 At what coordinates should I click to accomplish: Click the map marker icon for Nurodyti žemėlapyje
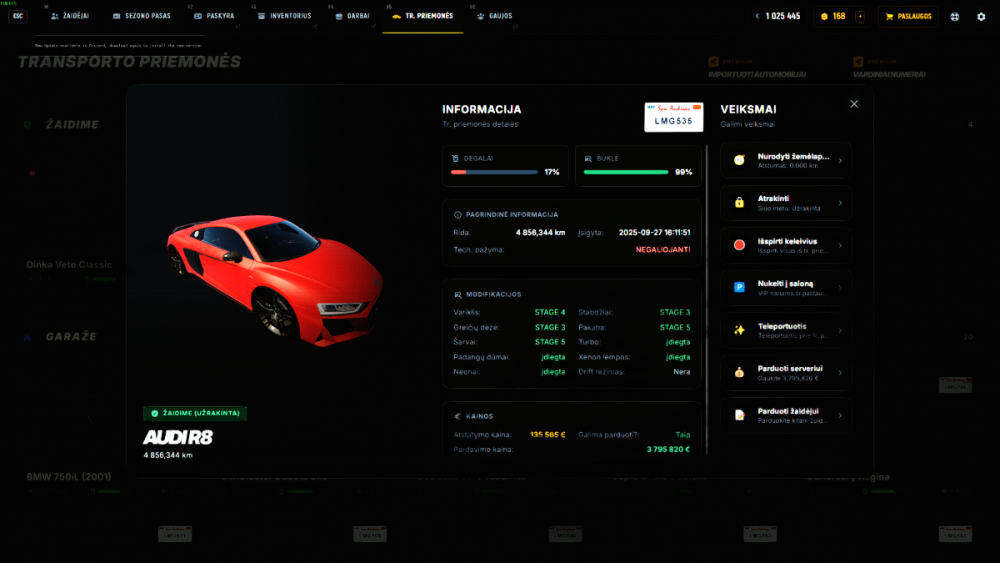point(739,160)
